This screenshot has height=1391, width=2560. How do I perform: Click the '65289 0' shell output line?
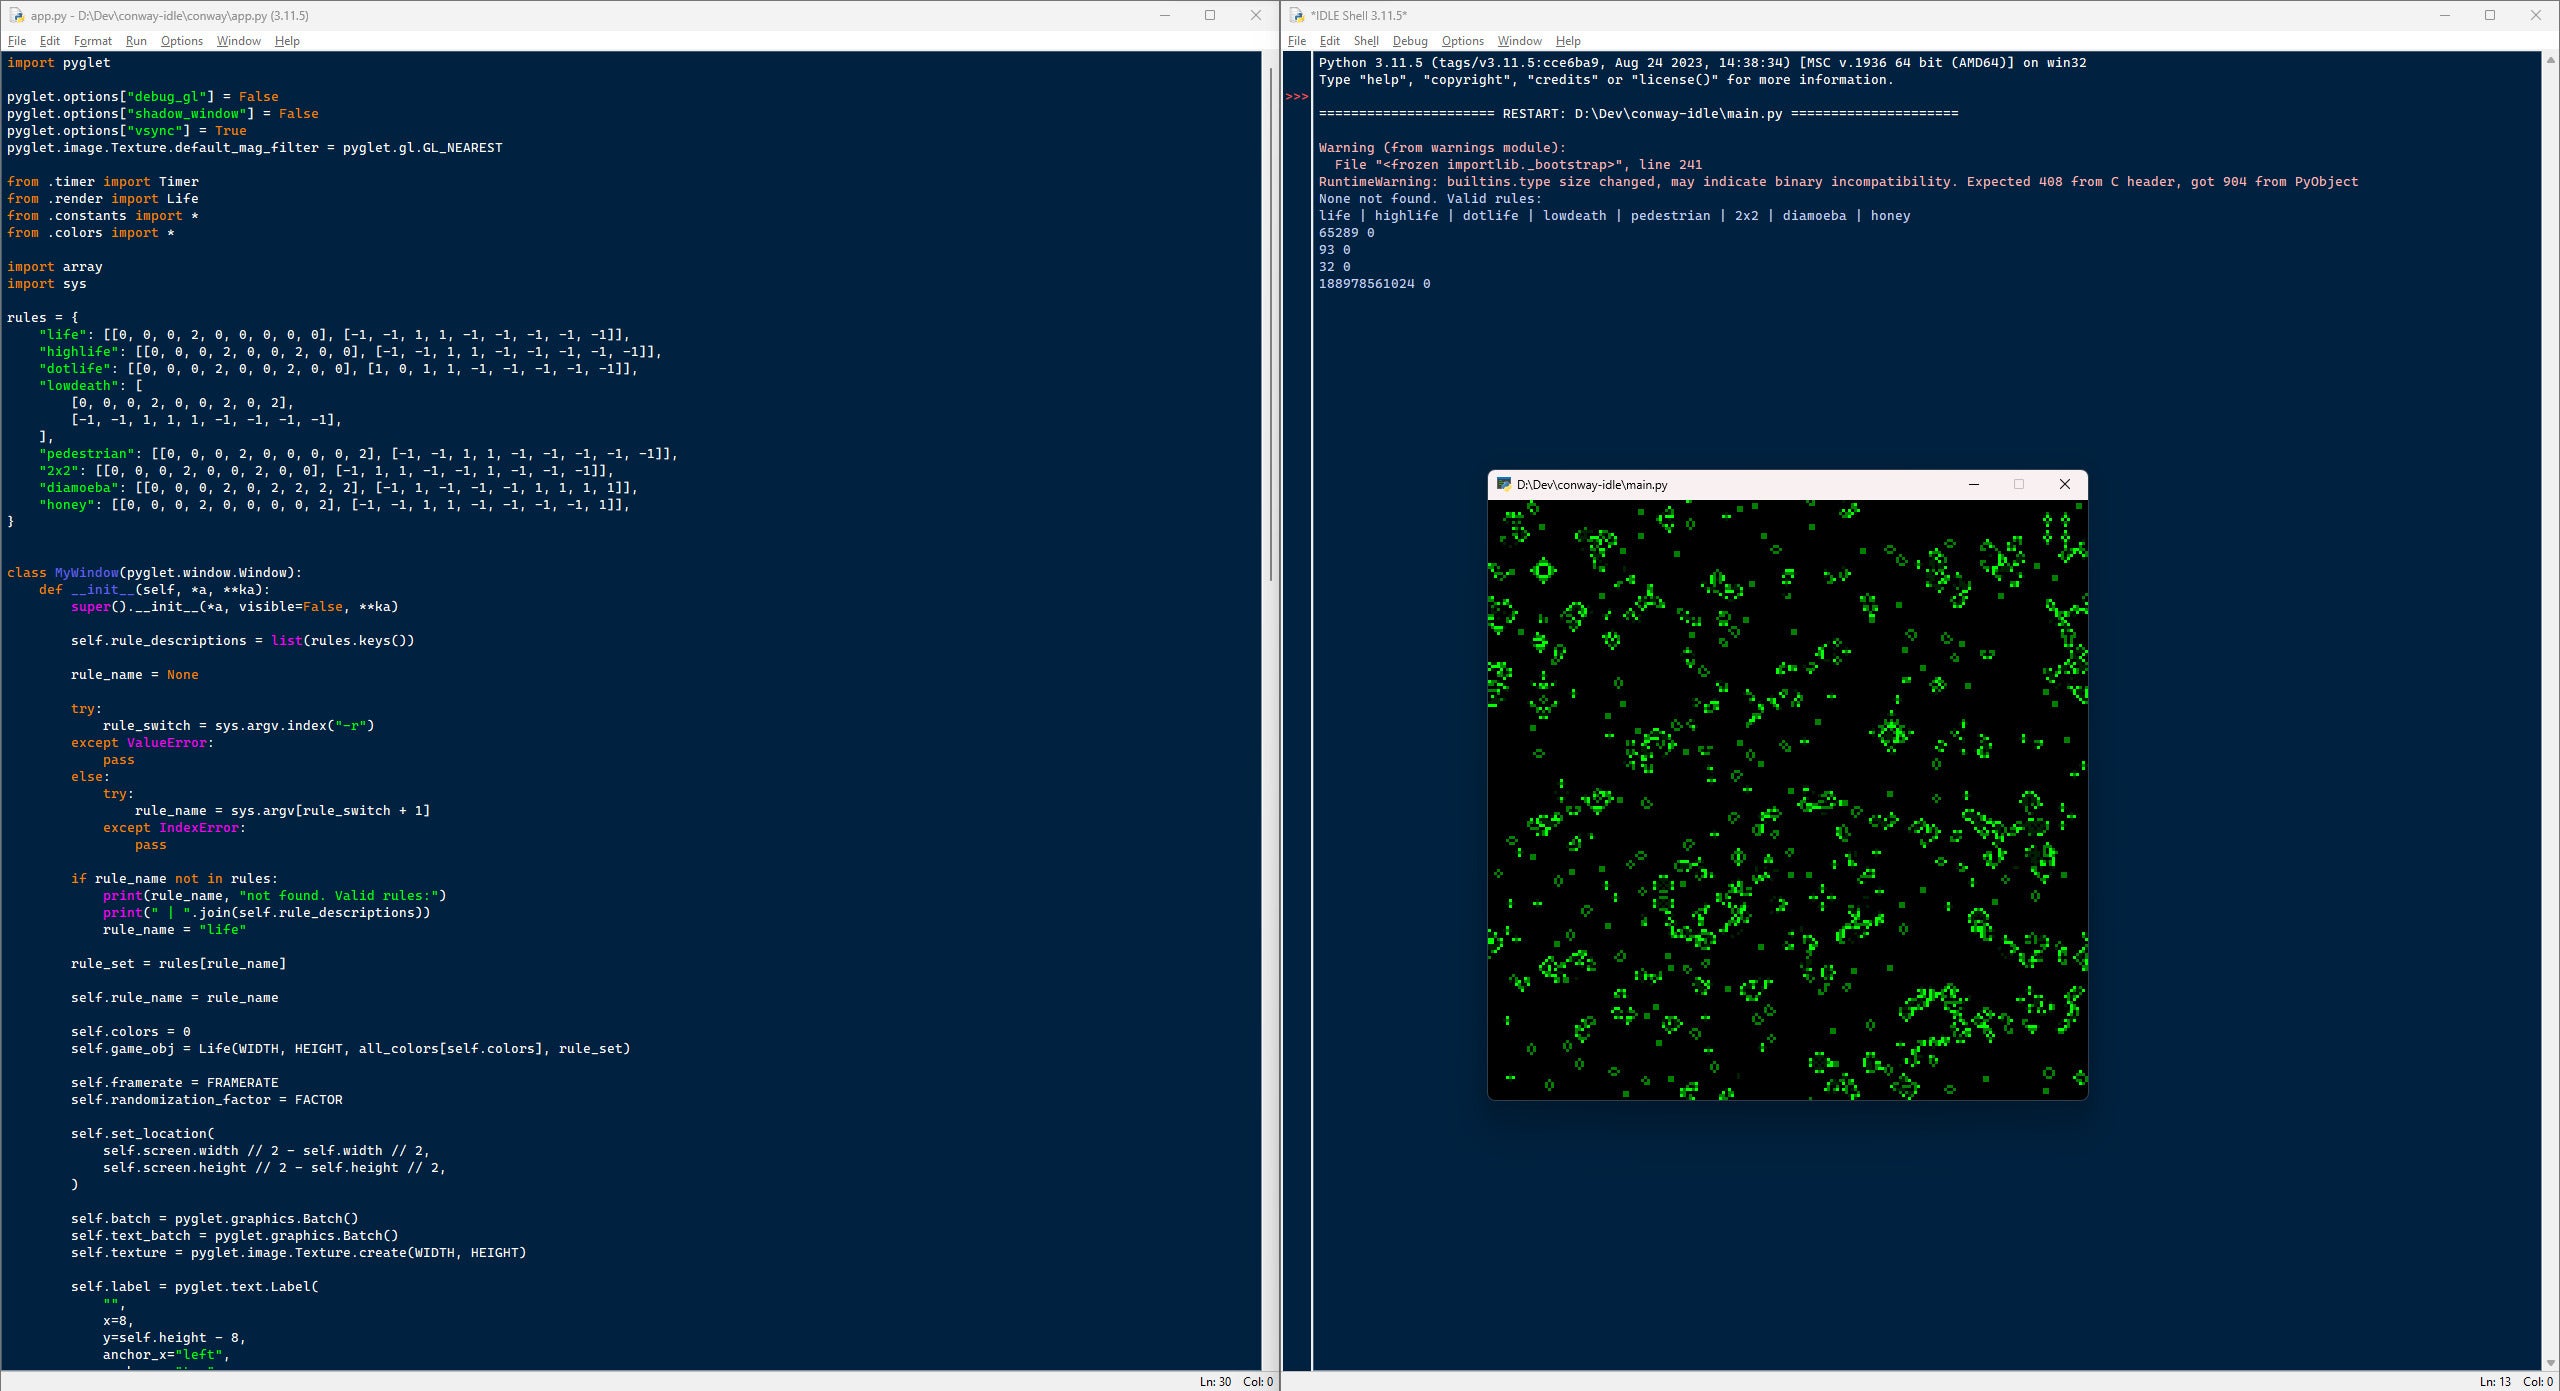pyautogui.click(x=1346, y=232)
